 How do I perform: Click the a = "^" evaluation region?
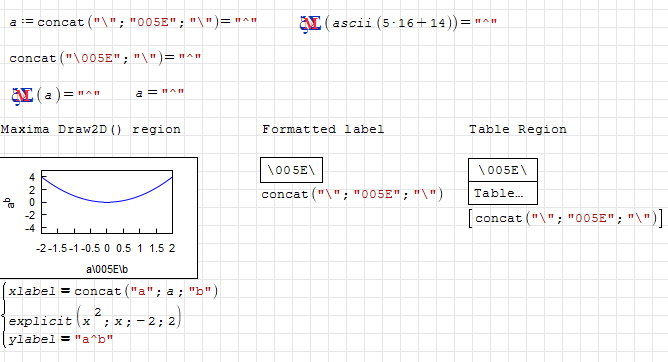point(160,93)
